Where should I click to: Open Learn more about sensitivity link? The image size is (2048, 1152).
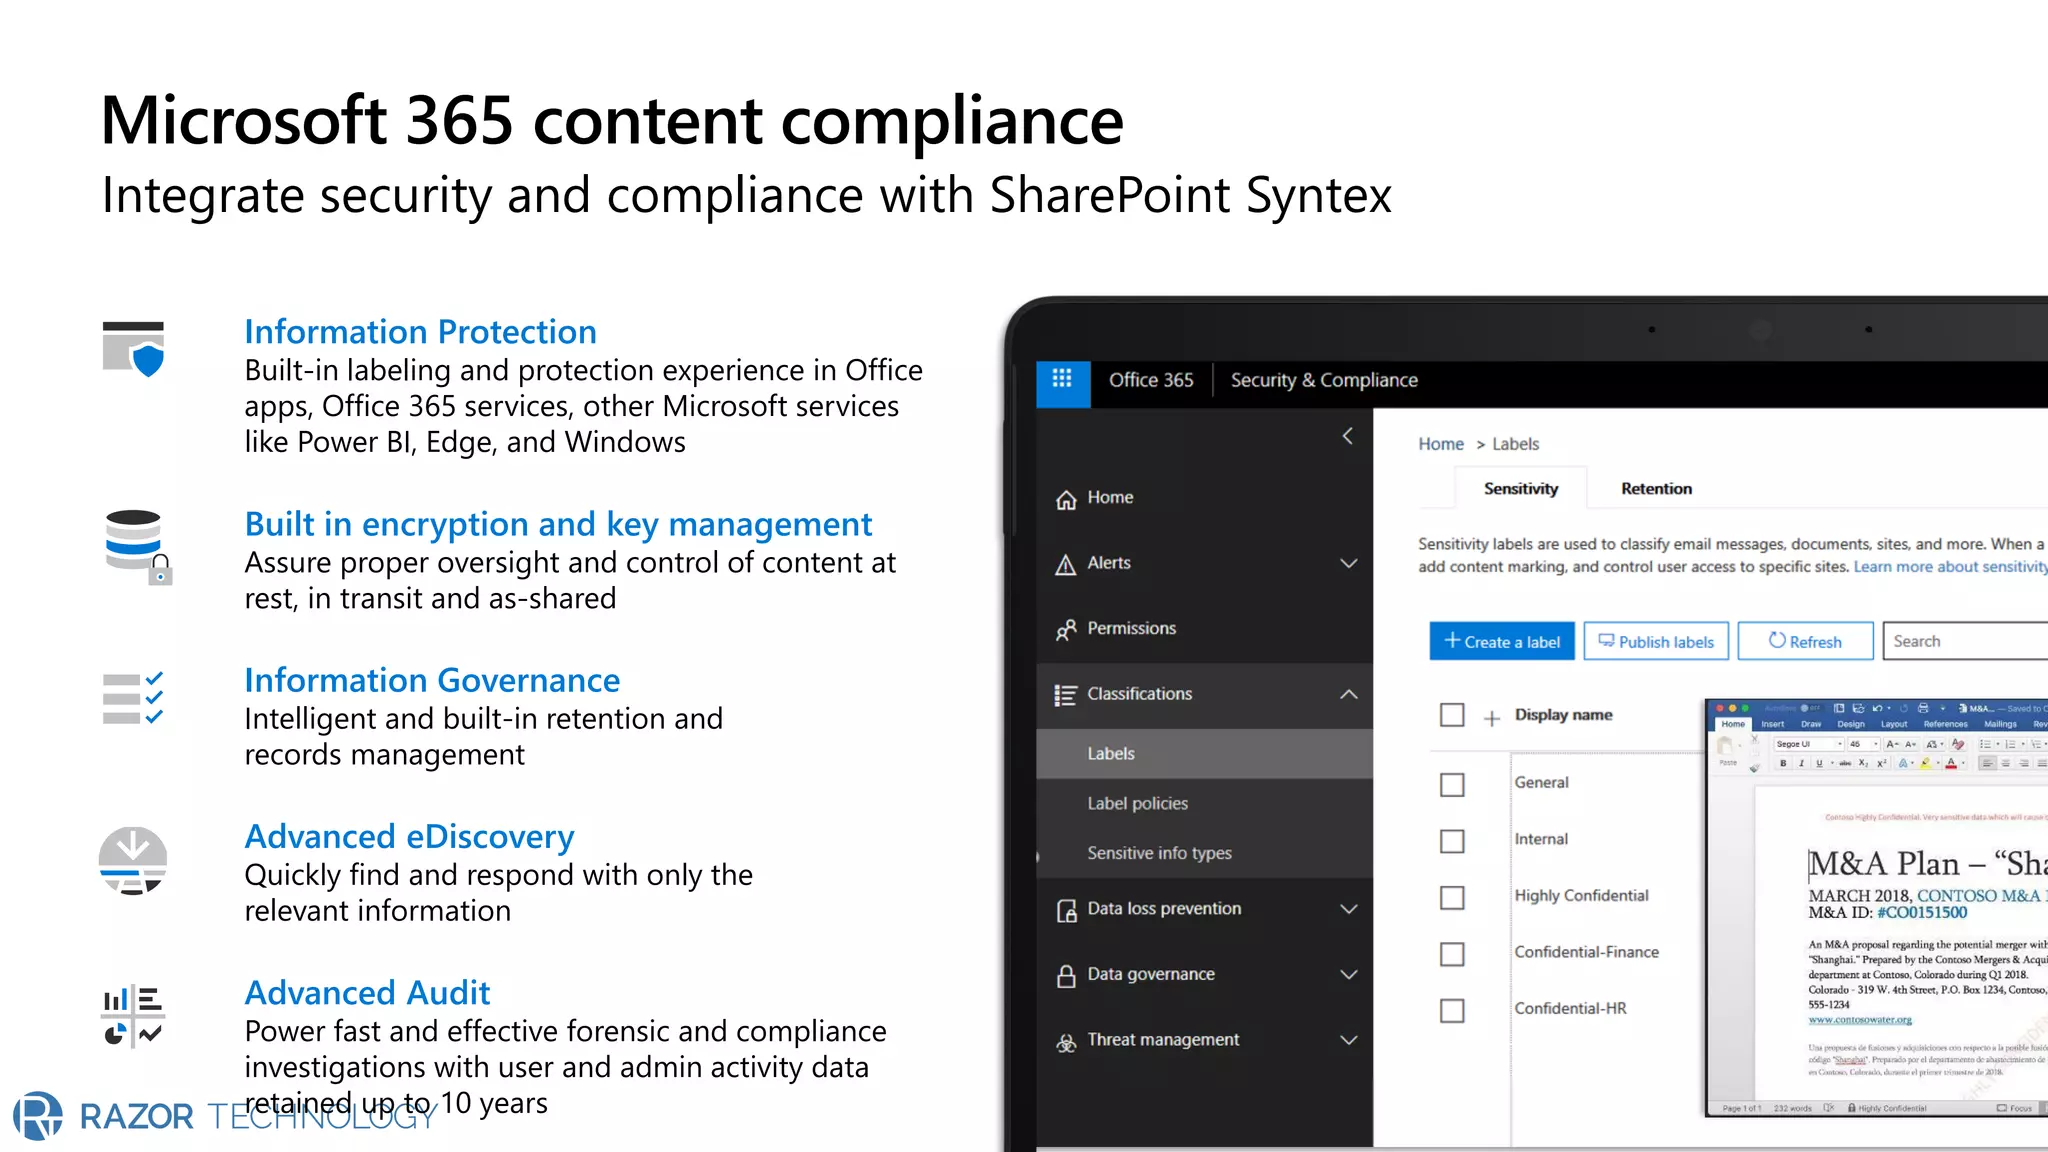pyautogui.click(x=1950, y=567)
